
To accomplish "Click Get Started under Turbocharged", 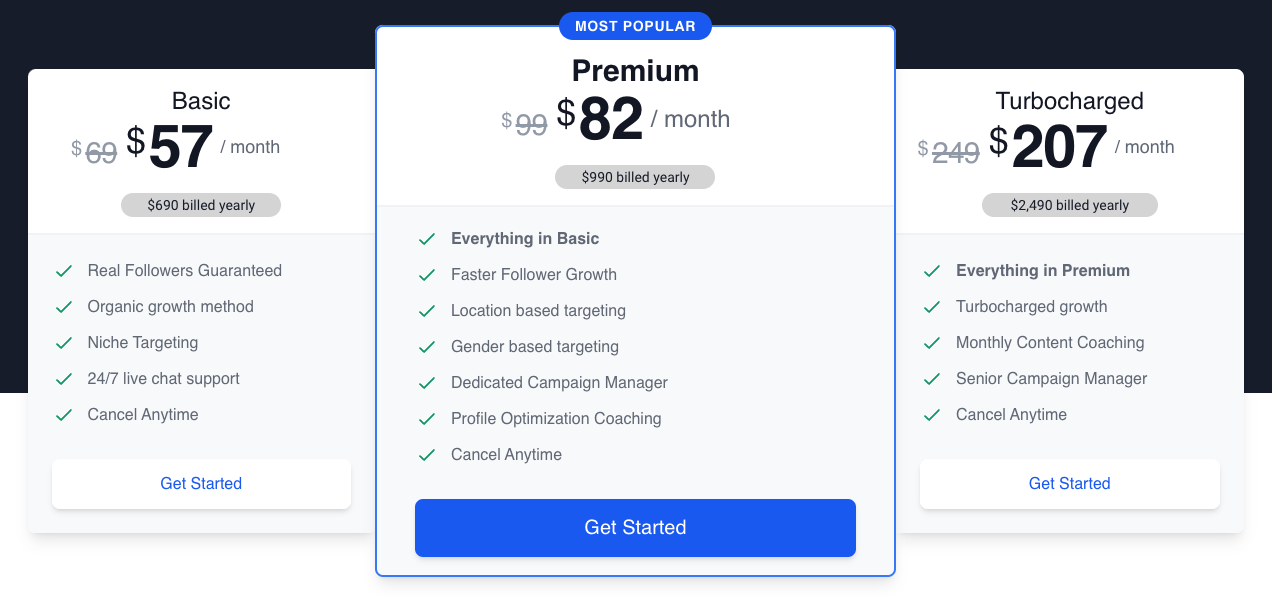I will [1069, 483].
